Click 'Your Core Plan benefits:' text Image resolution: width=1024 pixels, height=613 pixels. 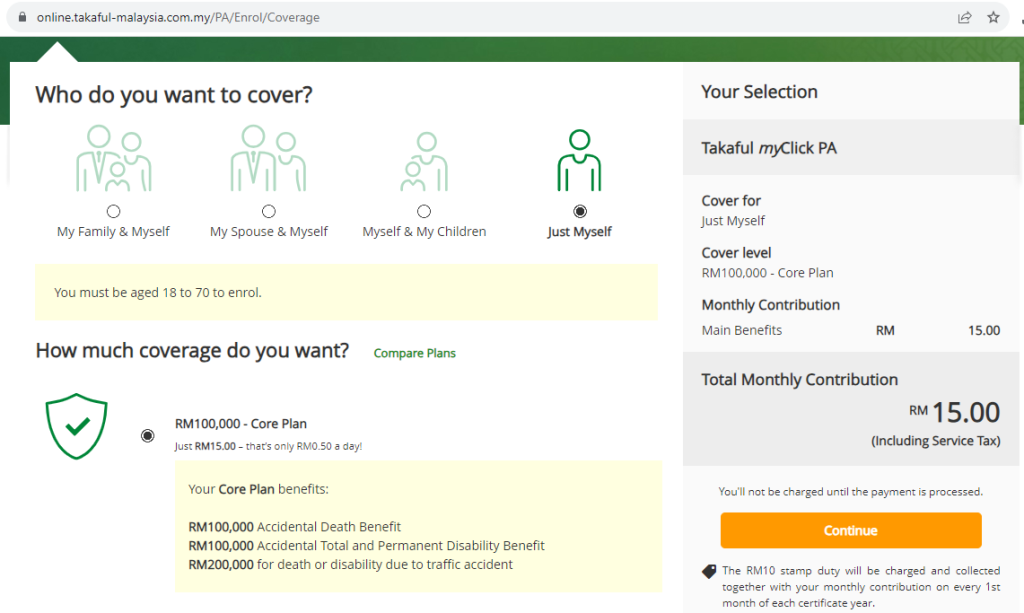click(x=258, y=489)
